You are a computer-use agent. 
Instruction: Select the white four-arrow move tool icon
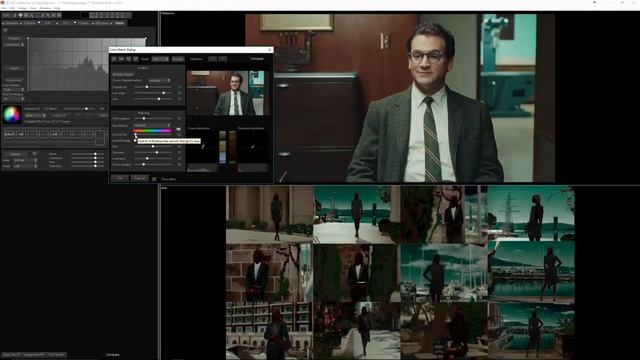click(x=20, y=15)
